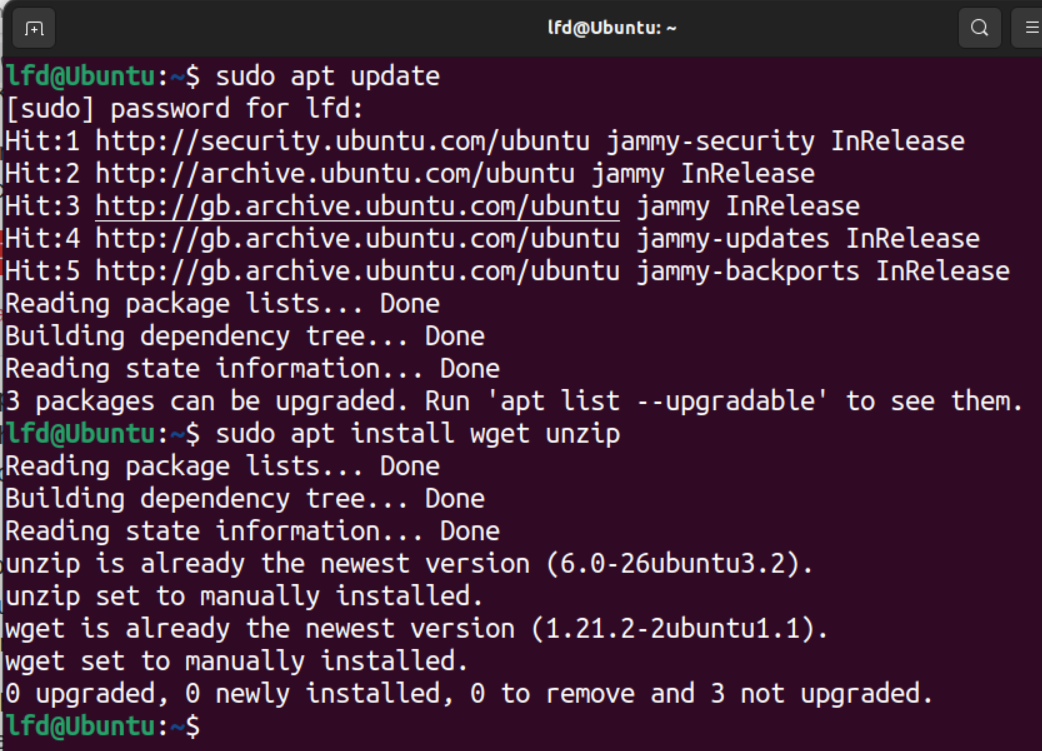
Task: Click the first 'Reading package lists... Done' line
Action: coord(222,304)
